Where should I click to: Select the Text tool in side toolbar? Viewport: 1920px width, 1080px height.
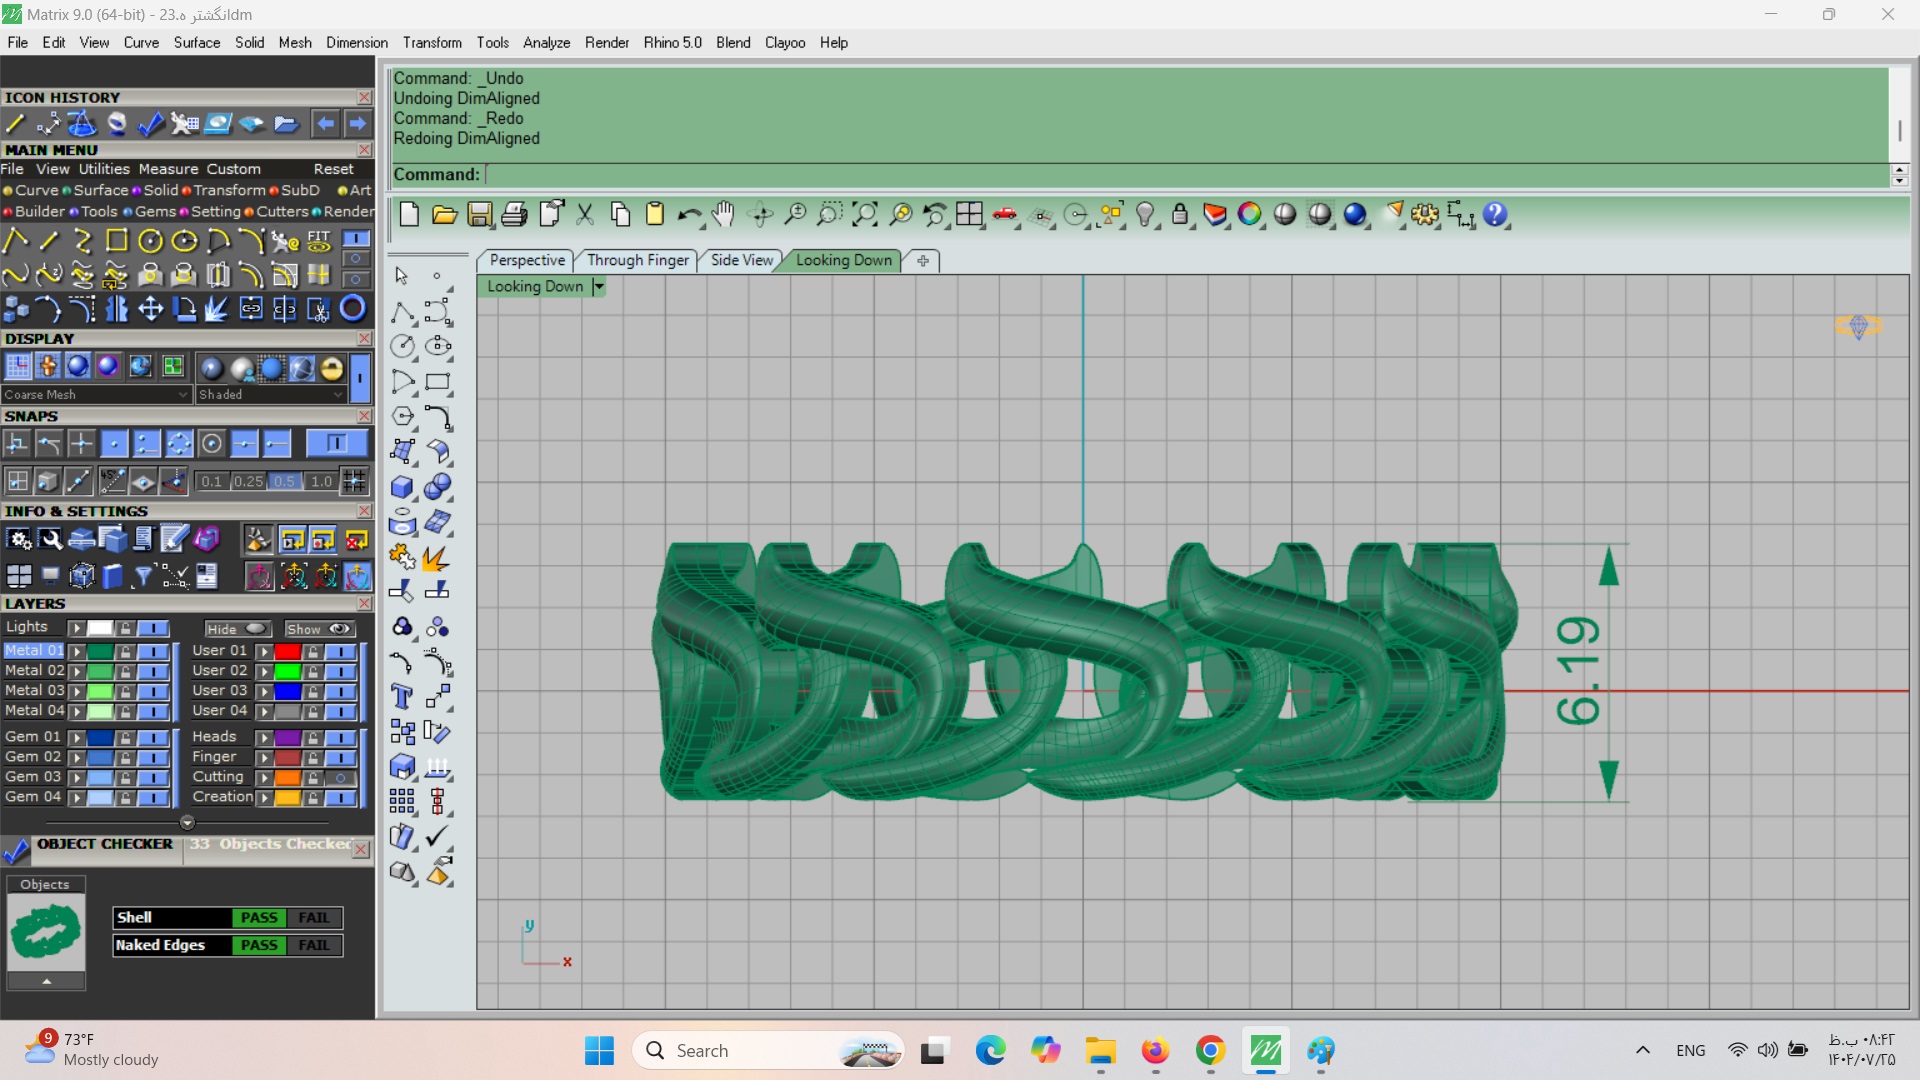[402, 697]
